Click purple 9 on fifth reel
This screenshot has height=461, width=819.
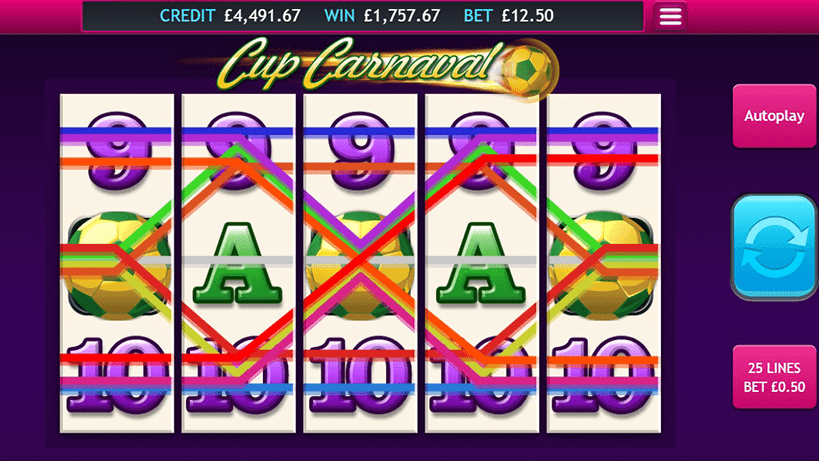pos(603,151)
